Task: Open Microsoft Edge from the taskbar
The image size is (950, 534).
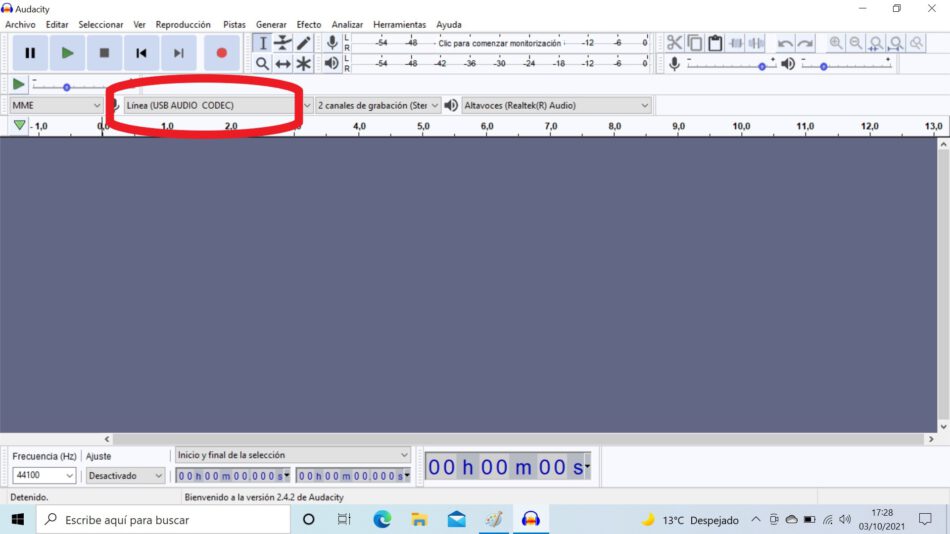Action: (x=382, y=519)
